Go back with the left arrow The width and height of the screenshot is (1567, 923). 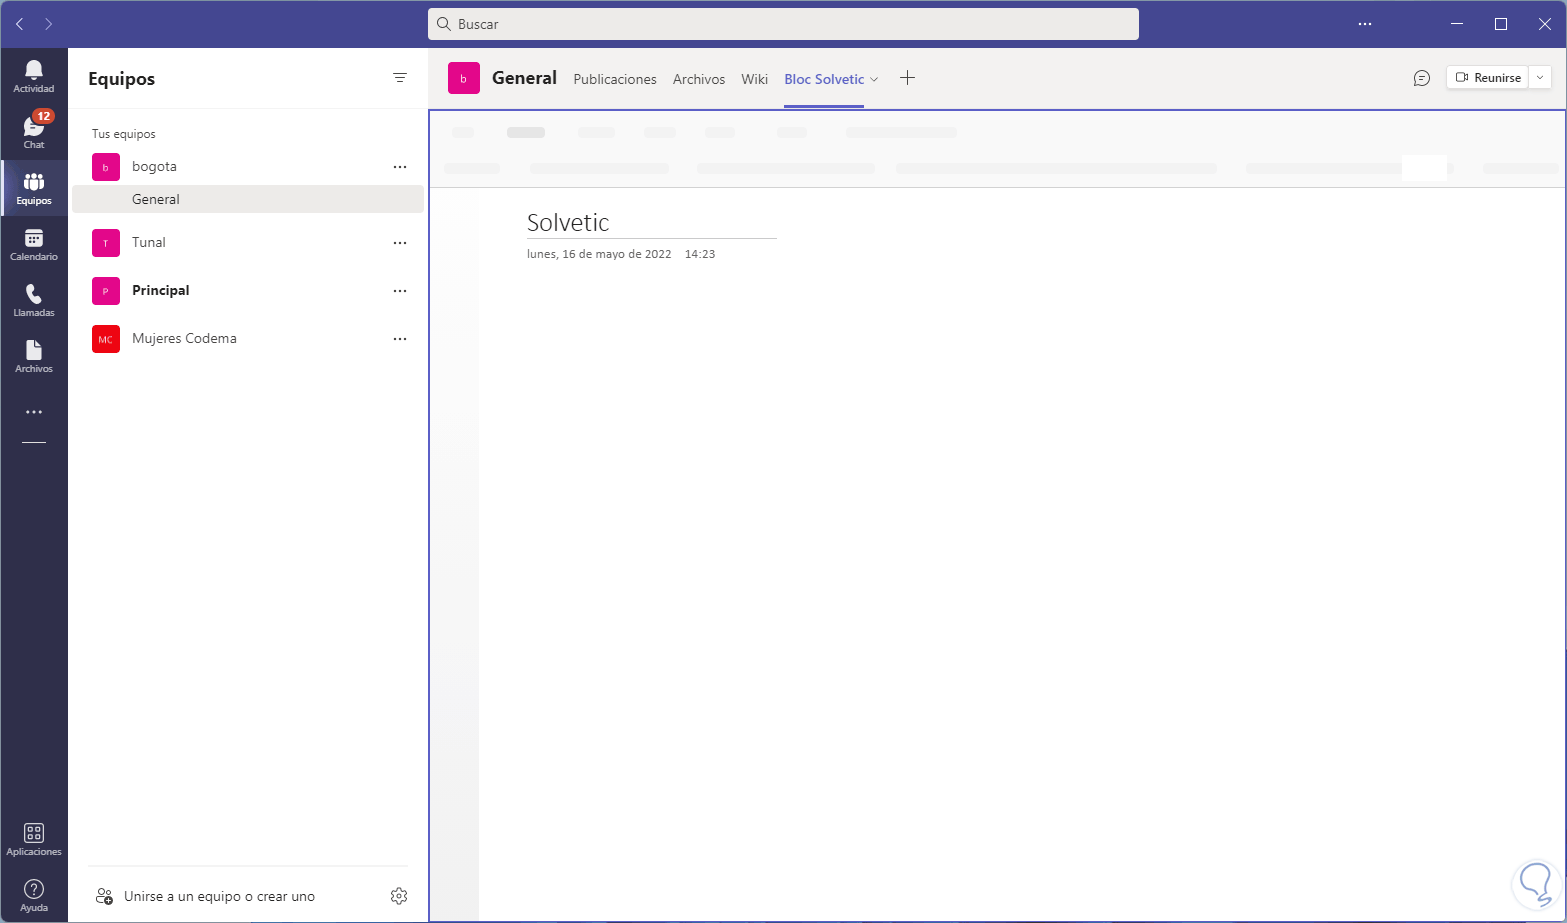tap(20, 24)
